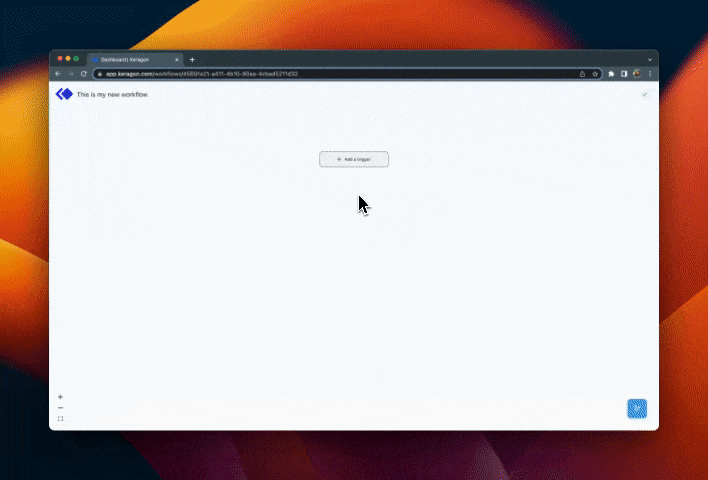
Task: Reload the Keragon page
Action: pos(83,74)
